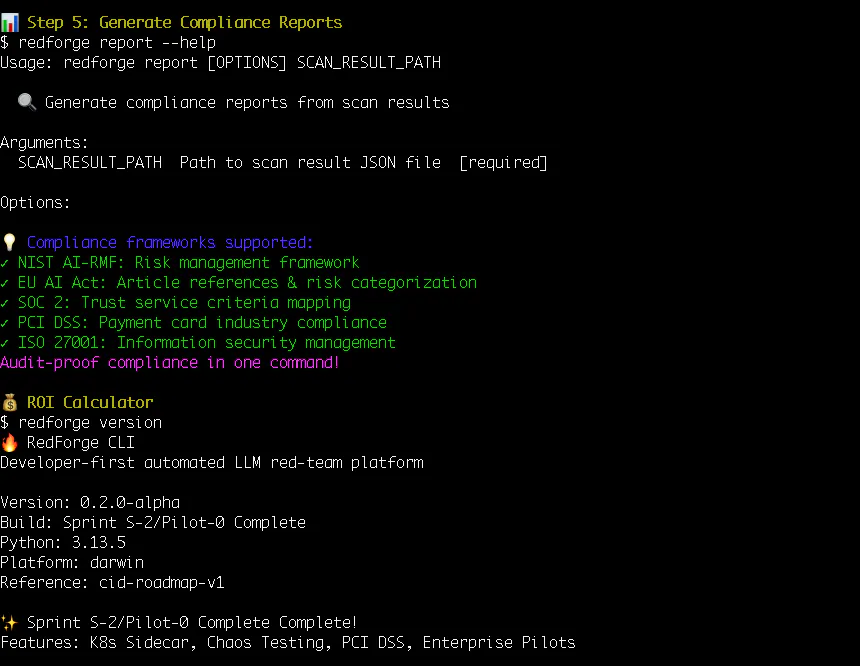Click the "redforge version" command line
The width and height of the screenshot is (860, 666).
pyautogui.click(x=81, y=422)
